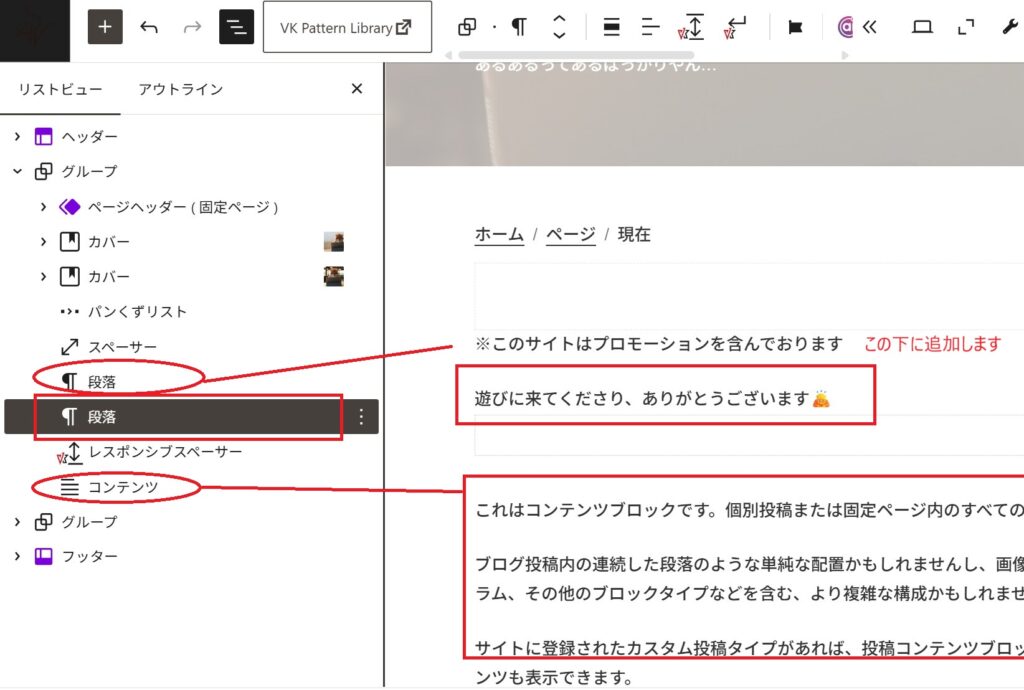
Task: Click first カバー thumbnail image
Action: point(334,242)
